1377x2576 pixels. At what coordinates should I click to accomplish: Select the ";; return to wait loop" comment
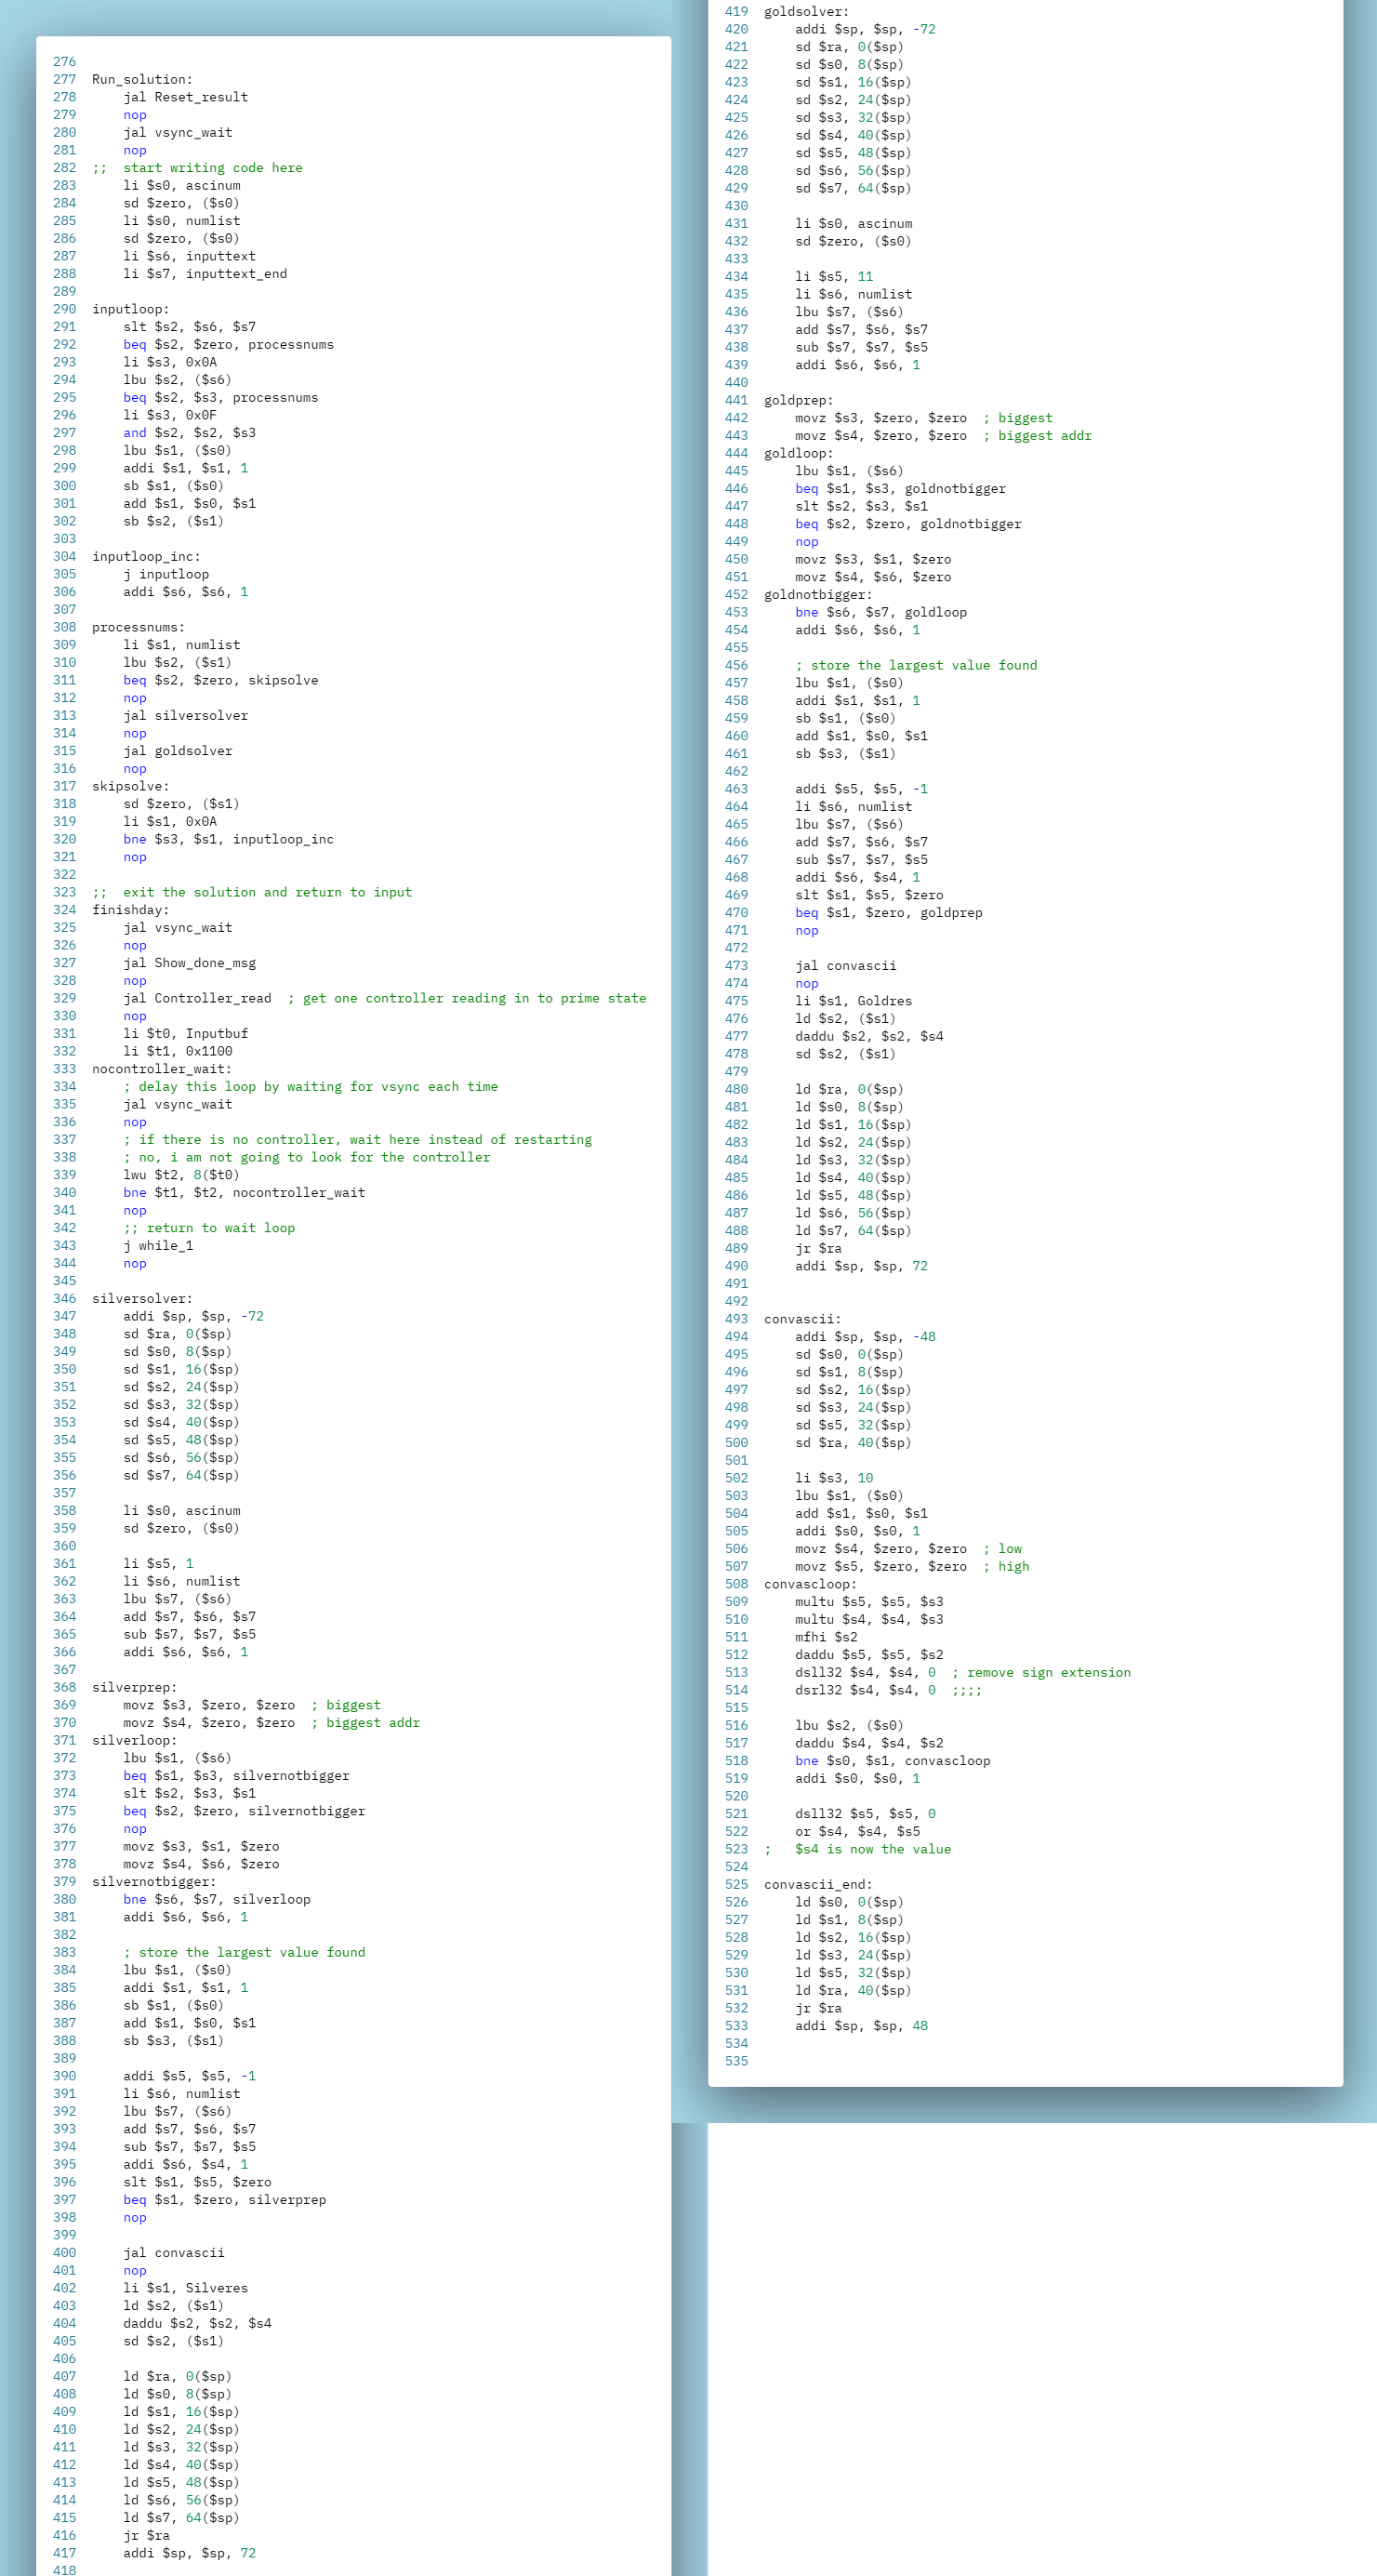(209, 1228)
